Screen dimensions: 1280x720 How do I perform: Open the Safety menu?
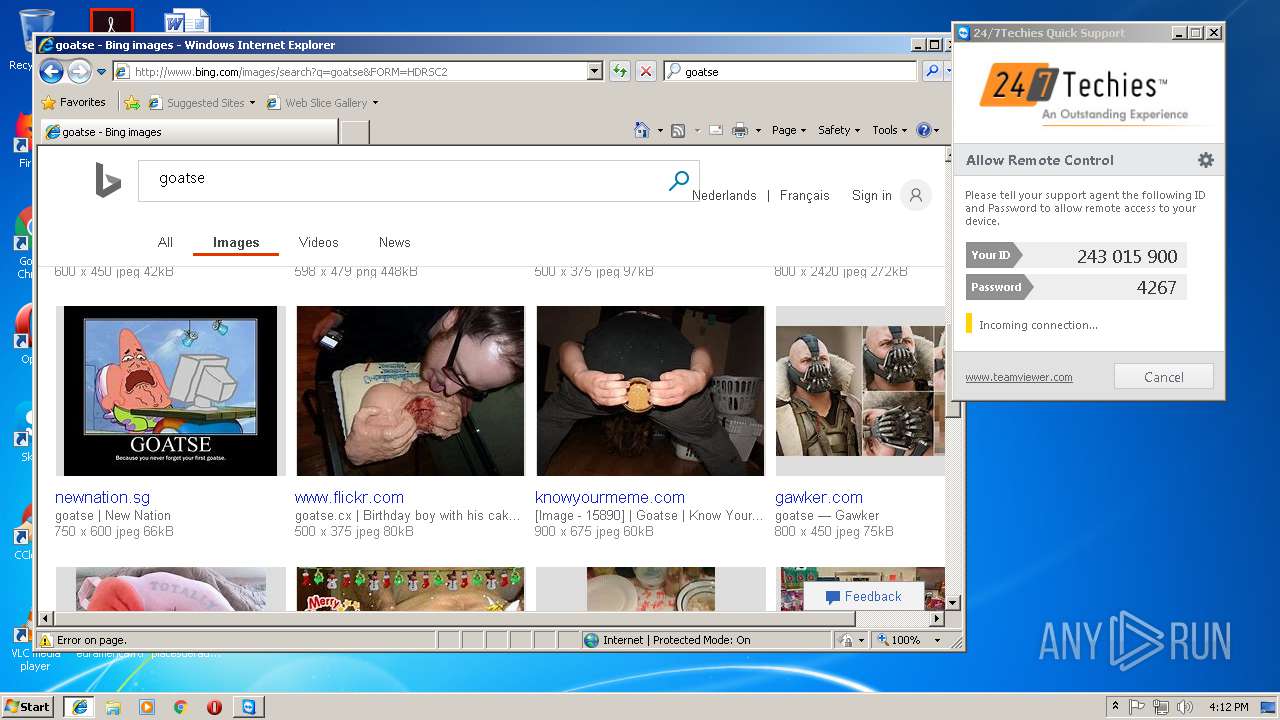tap(838, 130)
